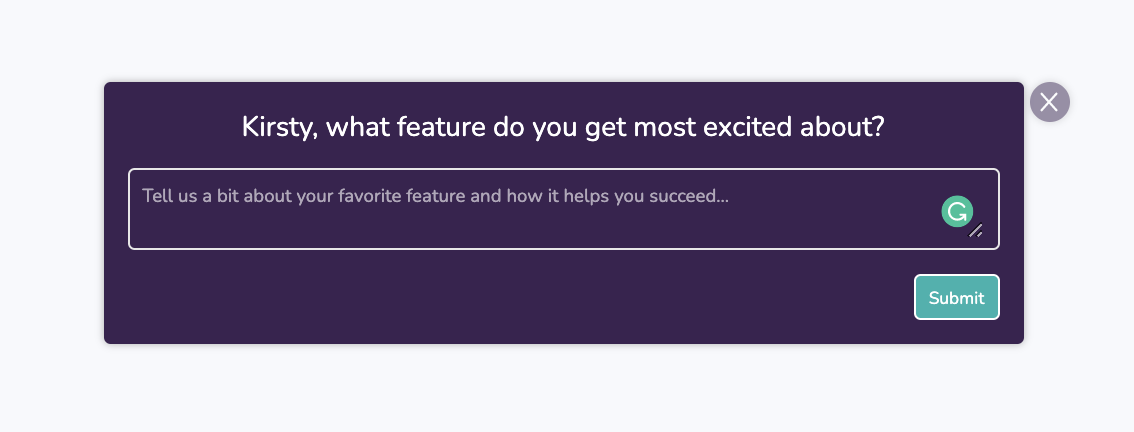Click the gray circle close control beside the modal

[x=1049, y=102]
